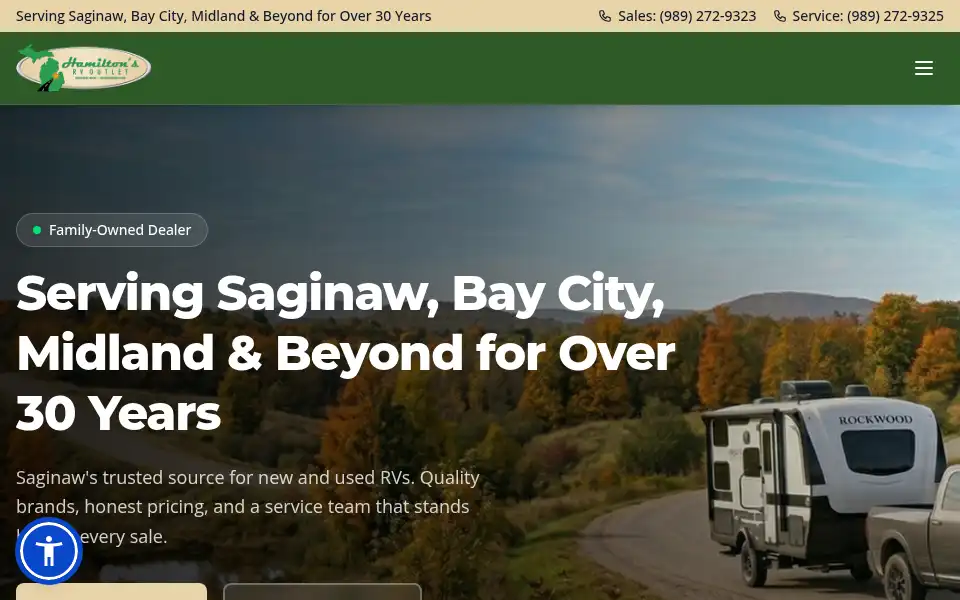
Task: Click the main hero headline
Action: coord(346,353)
